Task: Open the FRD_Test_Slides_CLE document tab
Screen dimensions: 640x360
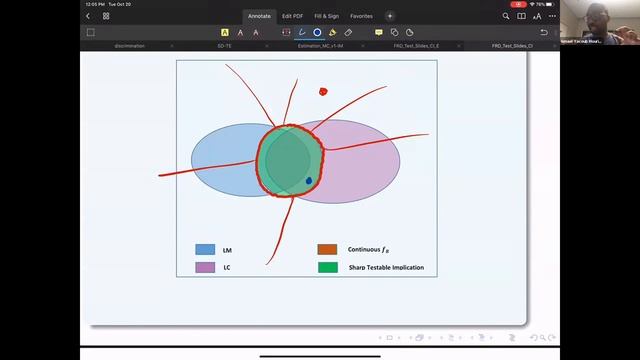Action: click(416, 46)
